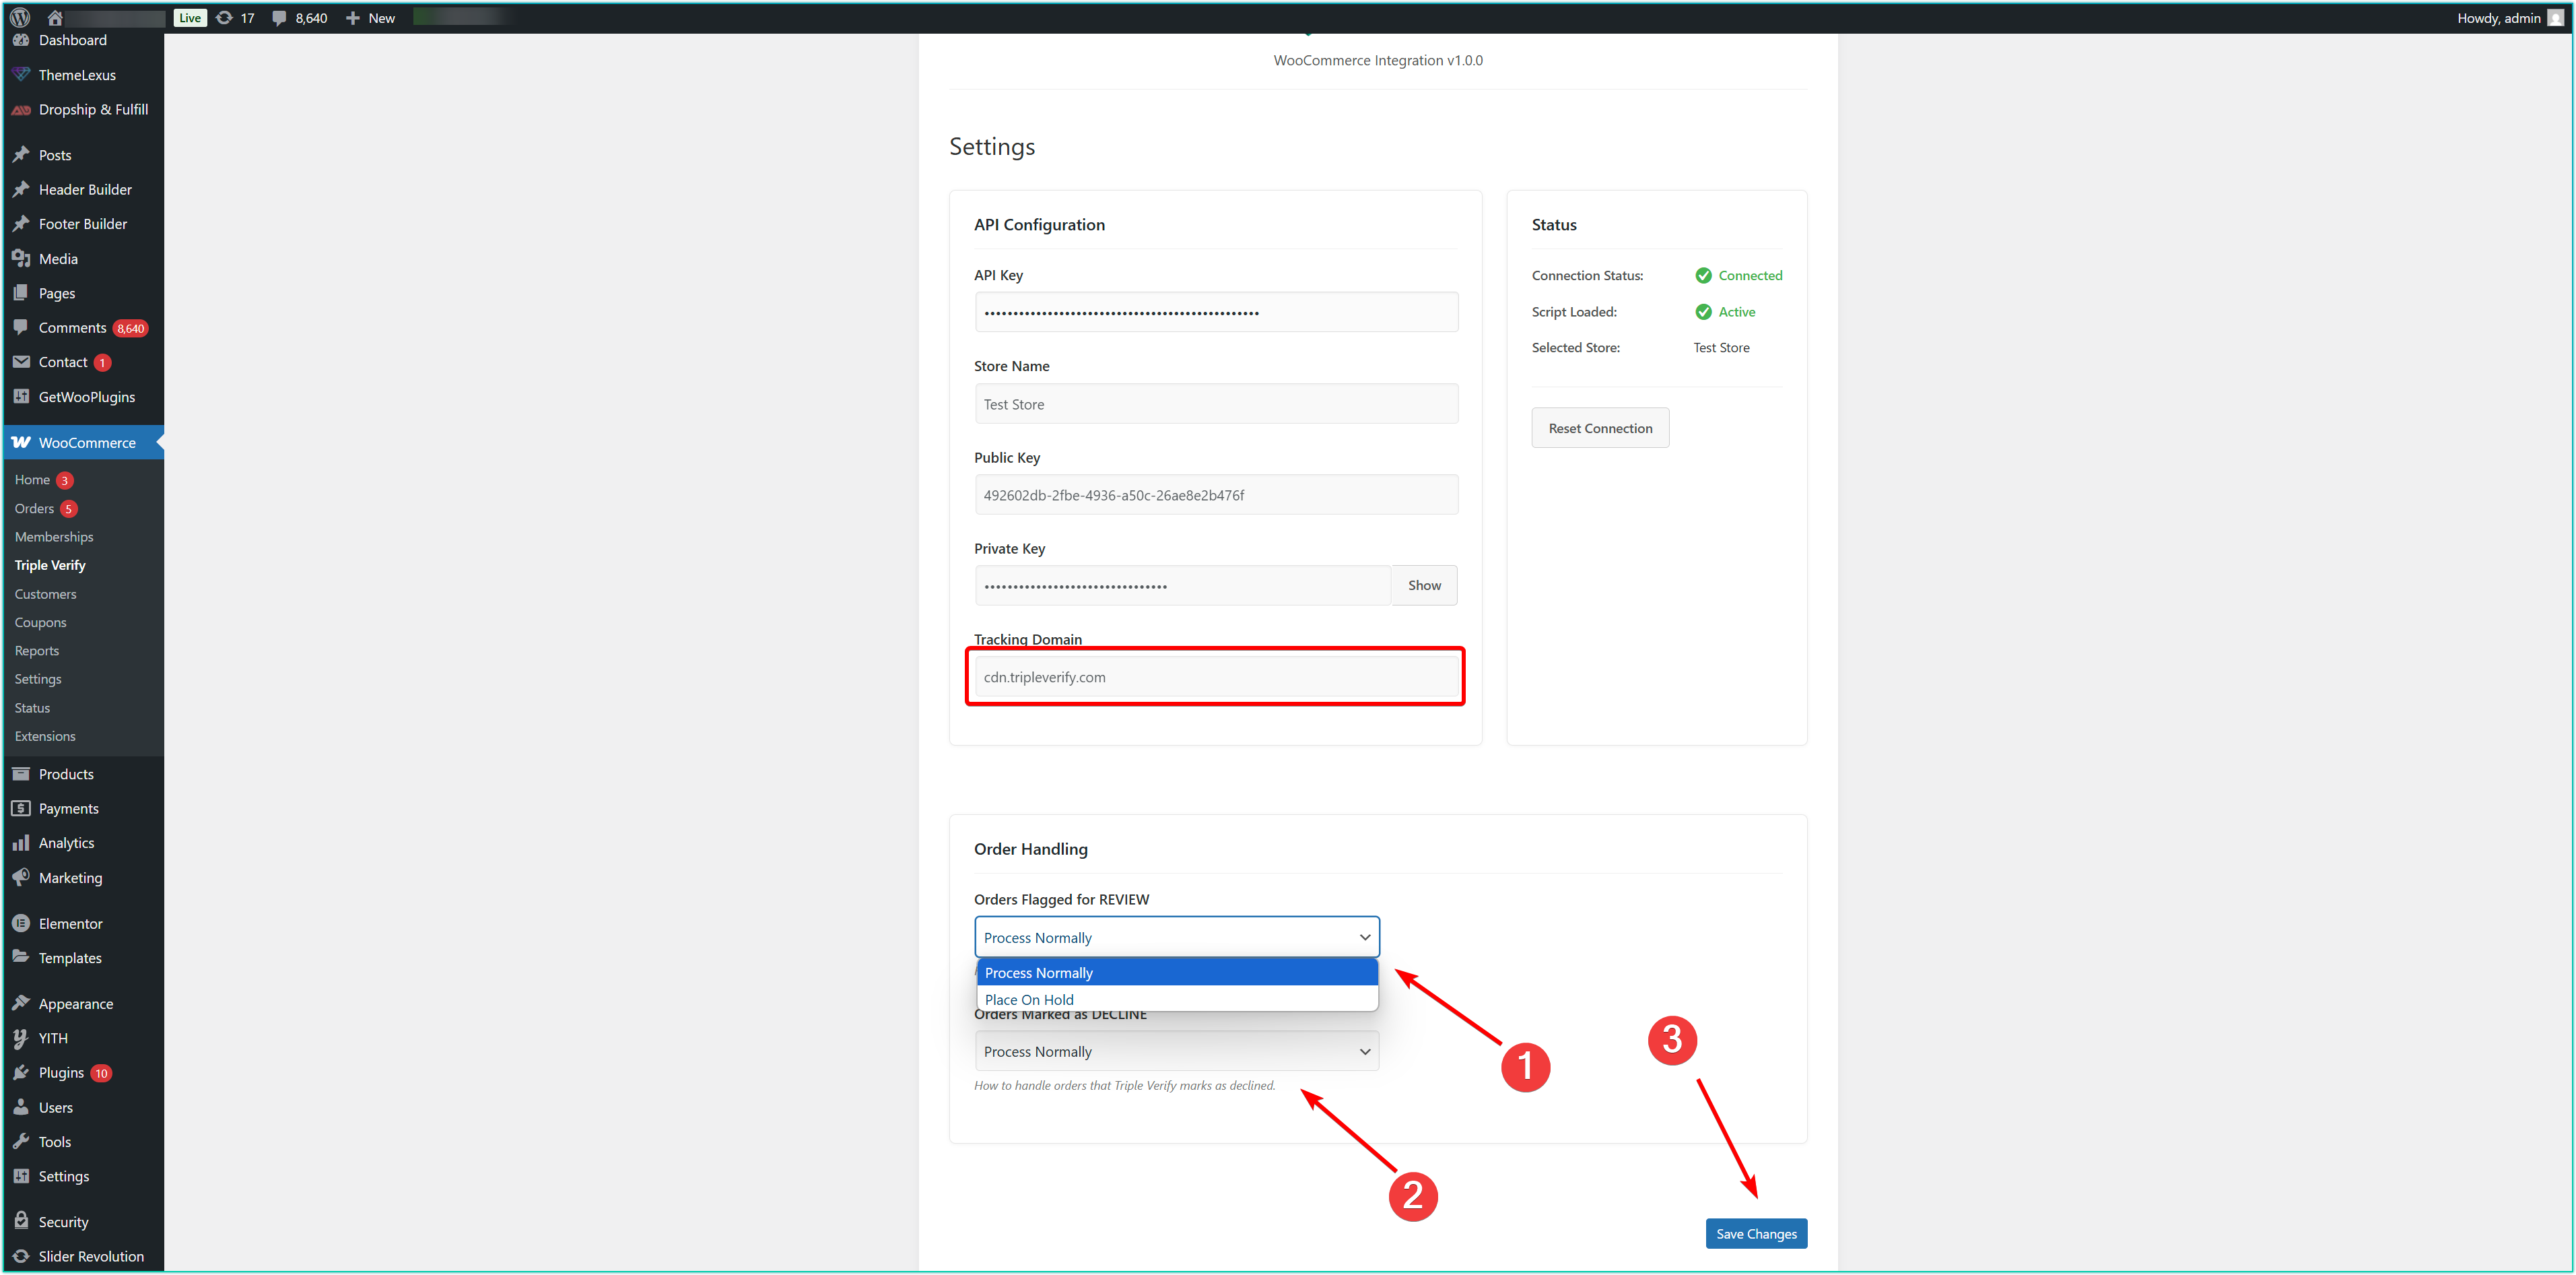This screenshot has height=1275, width=2576.
Task: Open Analytics bar chart icon
Action: 21,843
